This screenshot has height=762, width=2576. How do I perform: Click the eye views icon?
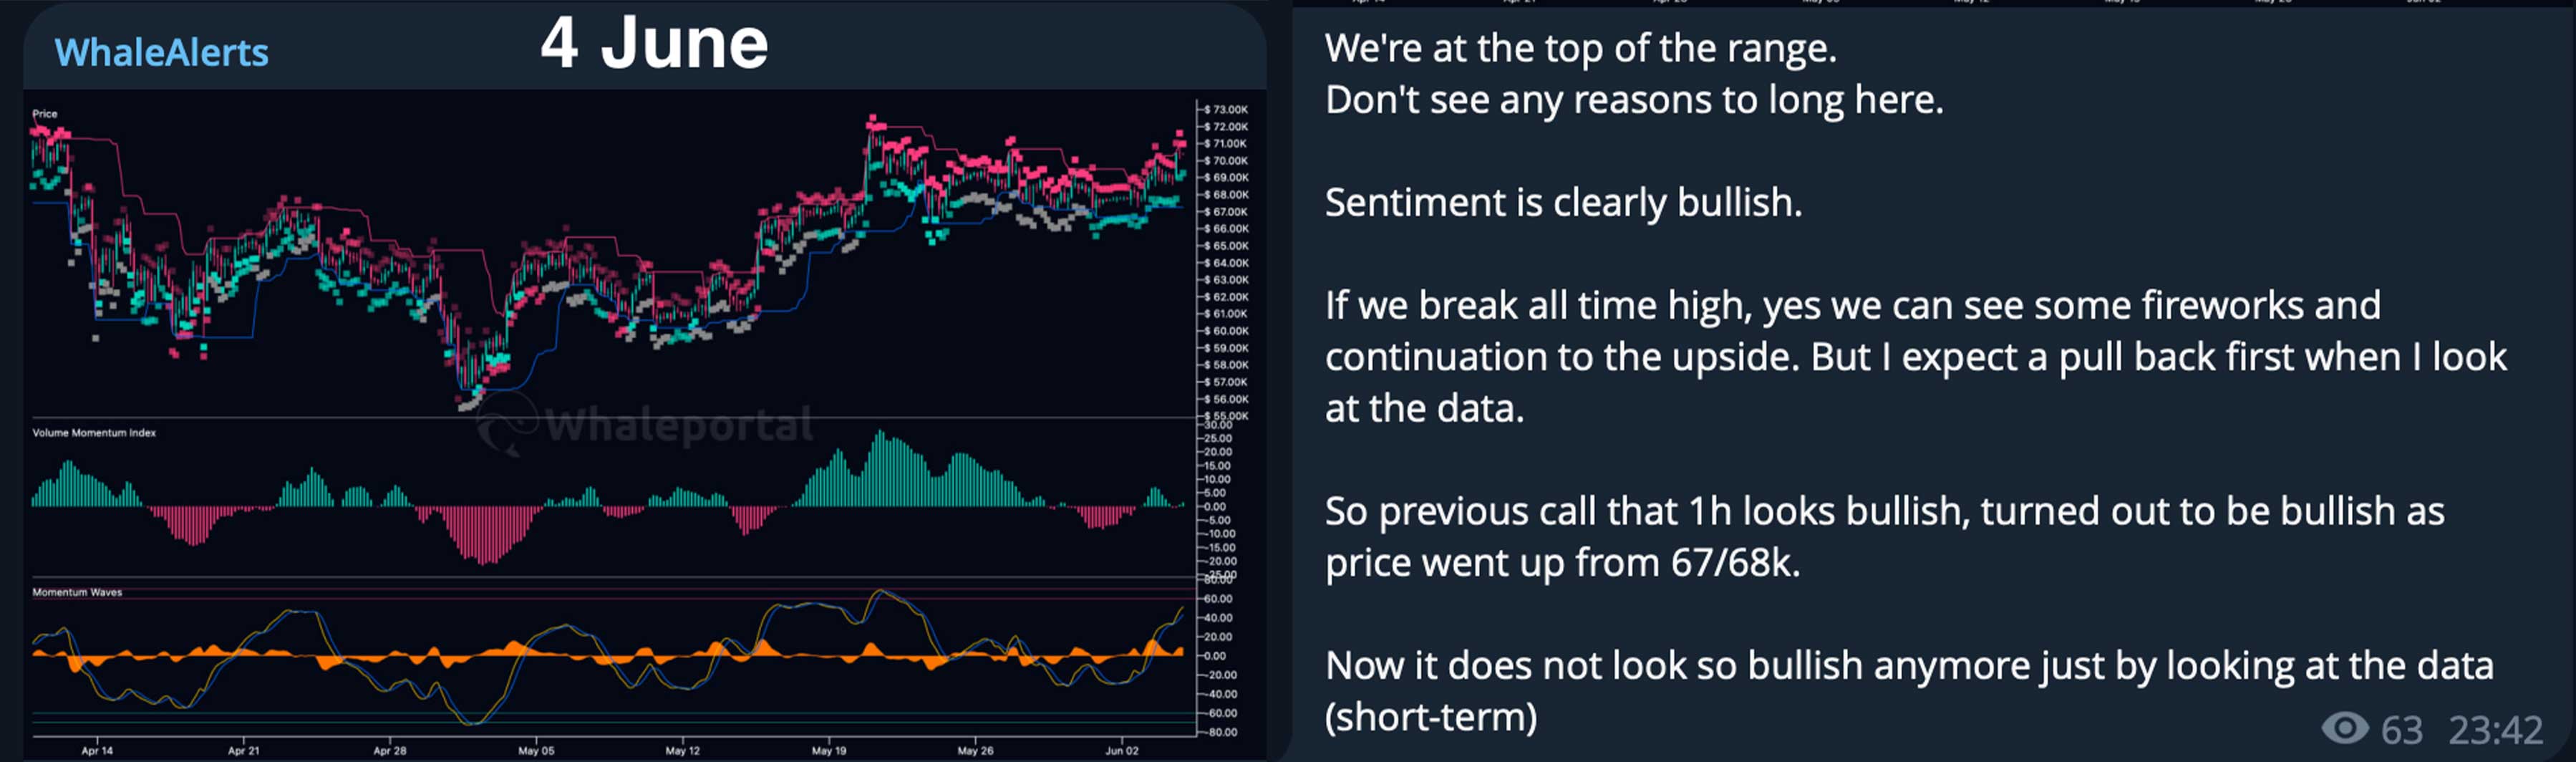point(2343,728)
